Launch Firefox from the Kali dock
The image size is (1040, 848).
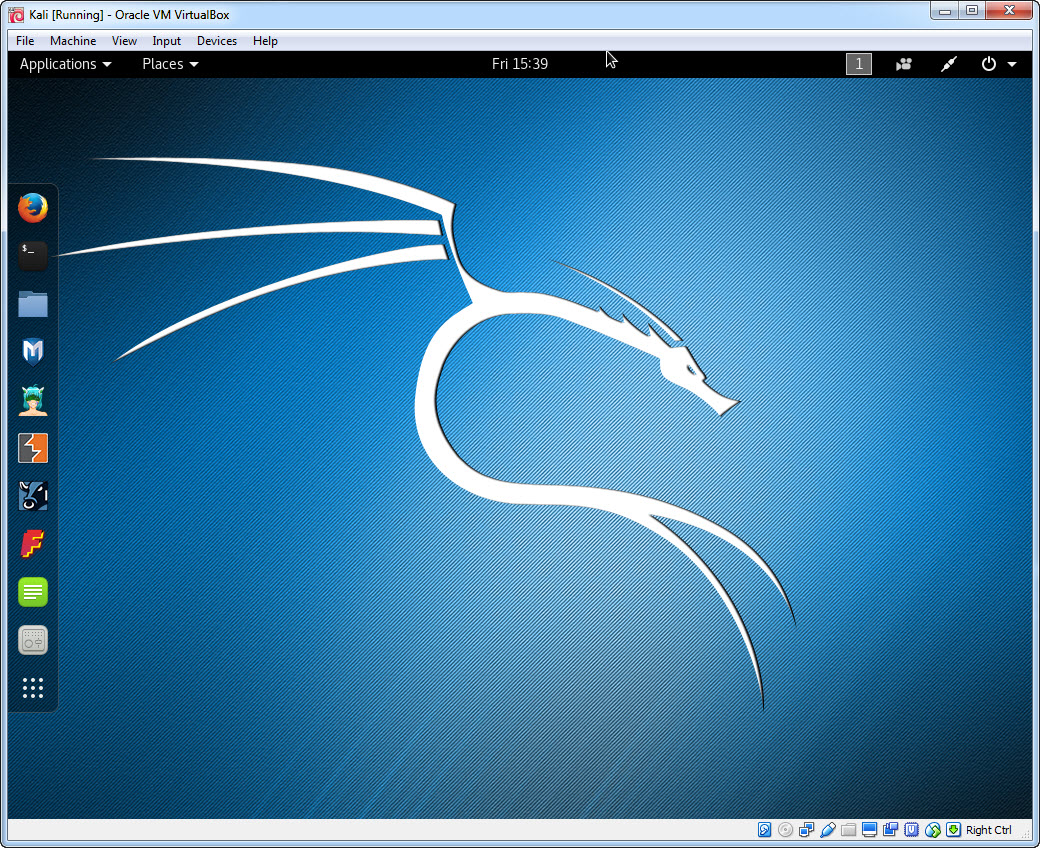click(x=32, y=208)
